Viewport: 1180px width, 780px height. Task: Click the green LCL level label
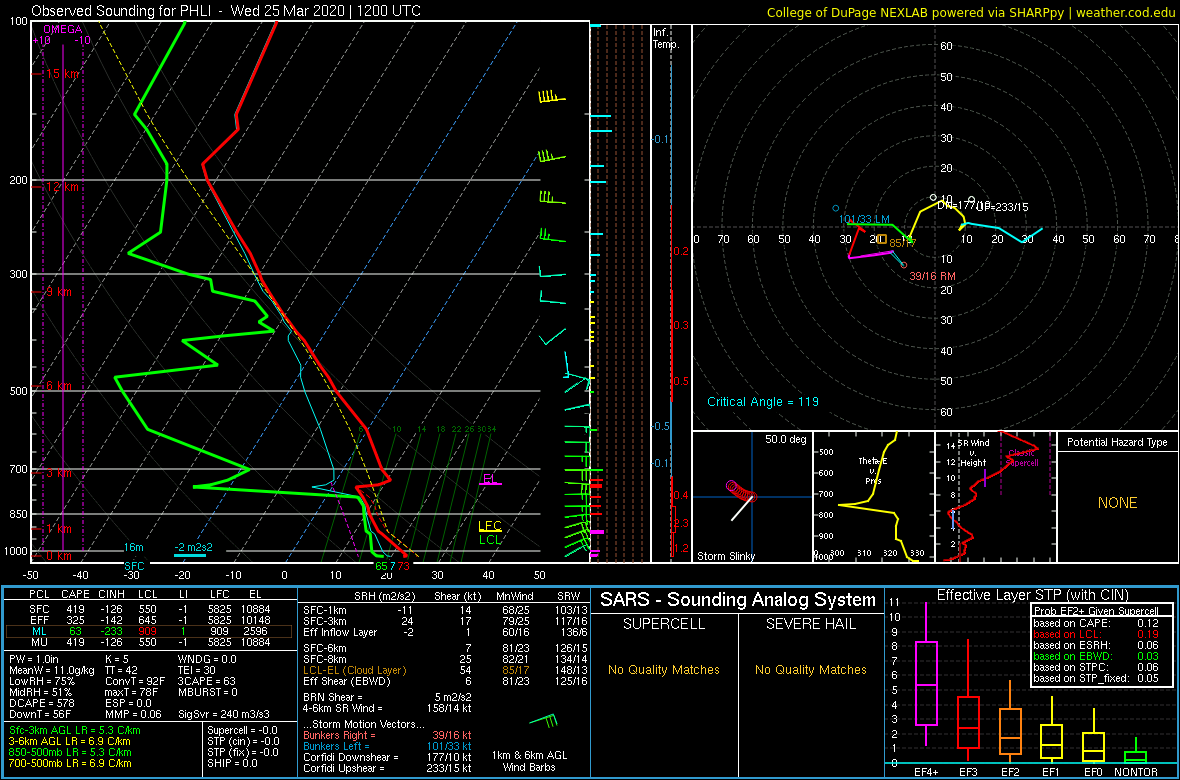click(x=490, y=539)
